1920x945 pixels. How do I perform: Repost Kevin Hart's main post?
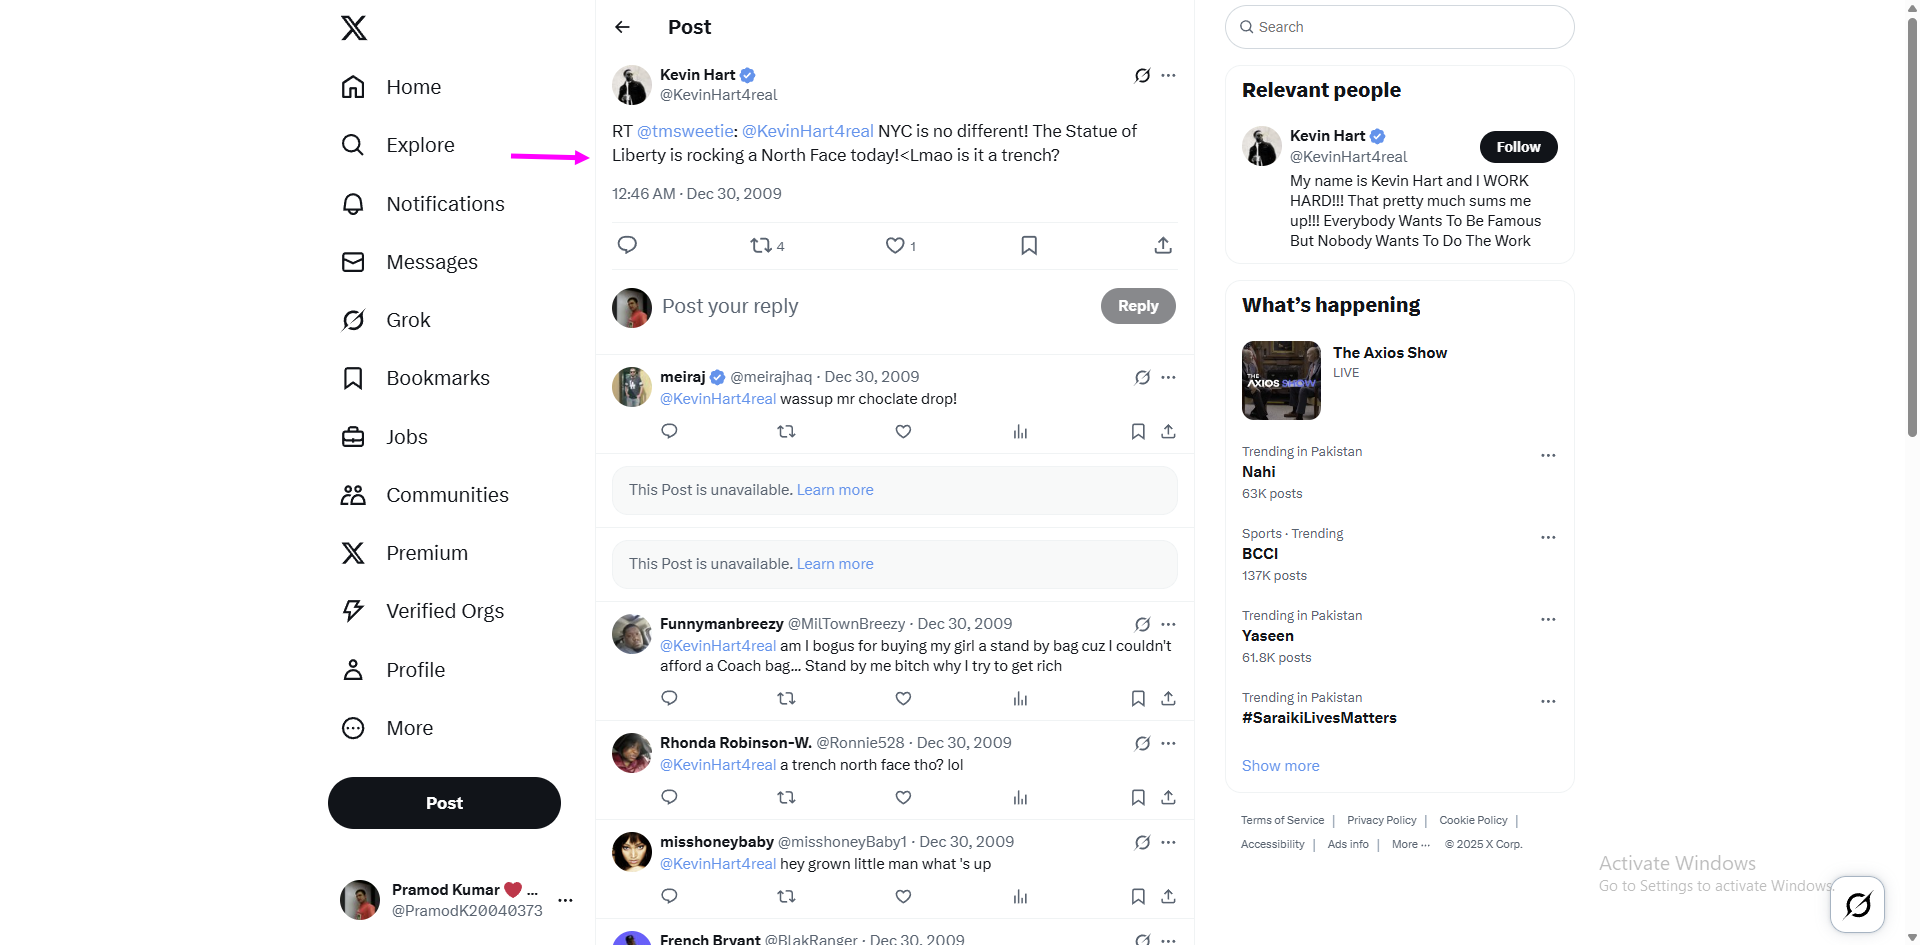761,245
